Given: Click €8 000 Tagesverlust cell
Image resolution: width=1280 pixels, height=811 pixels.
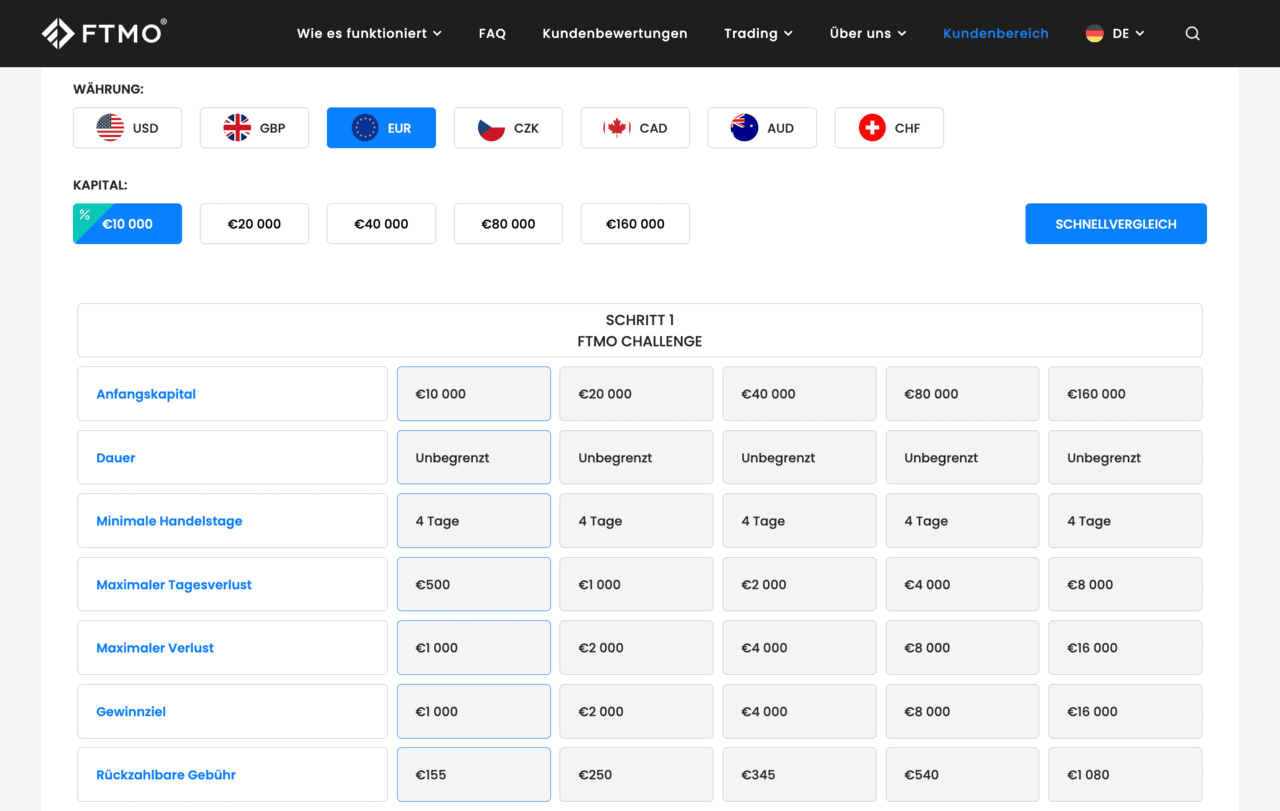Looking at the screenshot, I should coord(1126,585).
